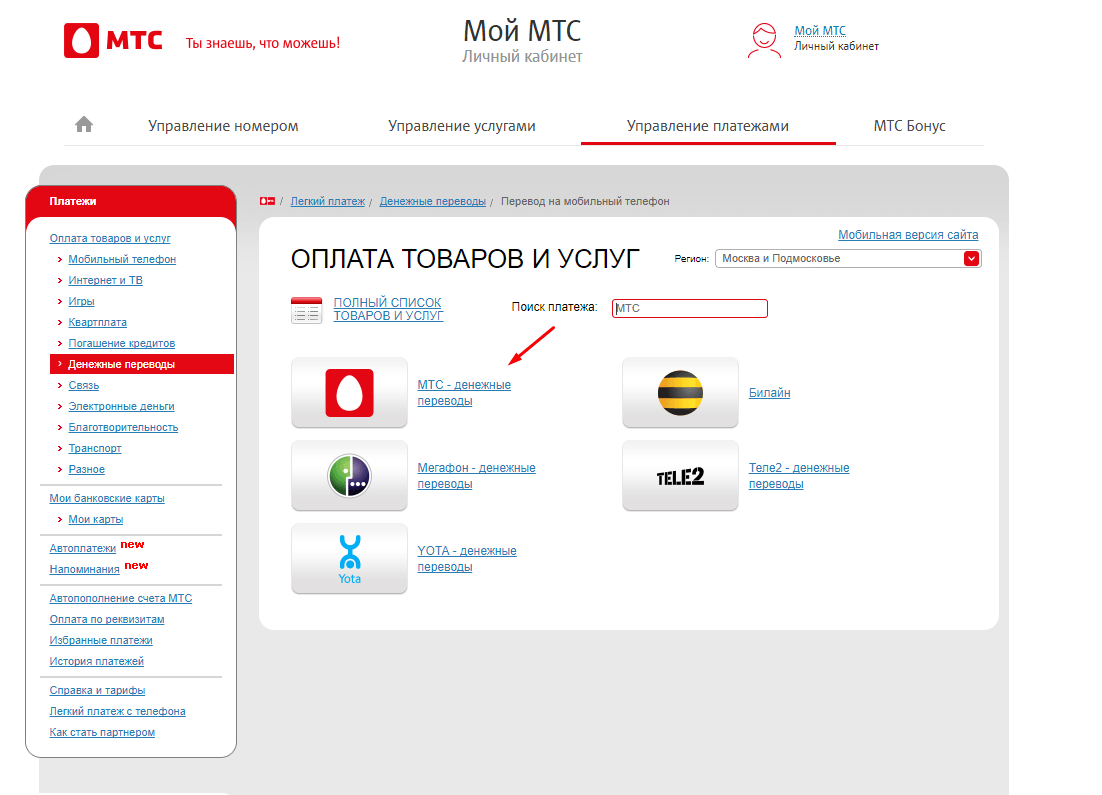Open ПОЛНЫЙ СПИСОК ТОВАРОВ И УСЛУГ link

click(388, 309)
